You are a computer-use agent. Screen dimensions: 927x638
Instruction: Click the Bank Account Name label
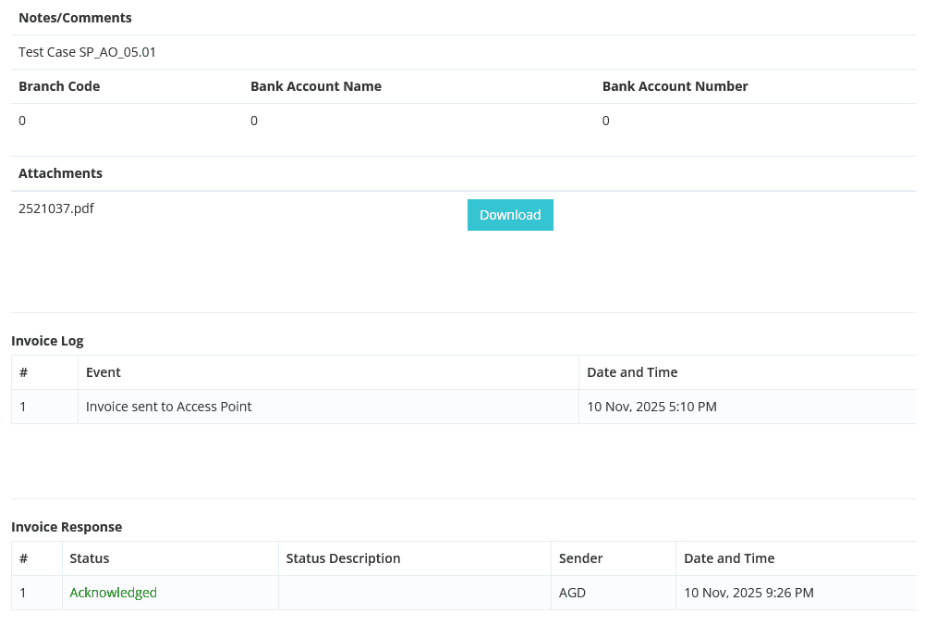pyautogui.click(x=316, y=86)
